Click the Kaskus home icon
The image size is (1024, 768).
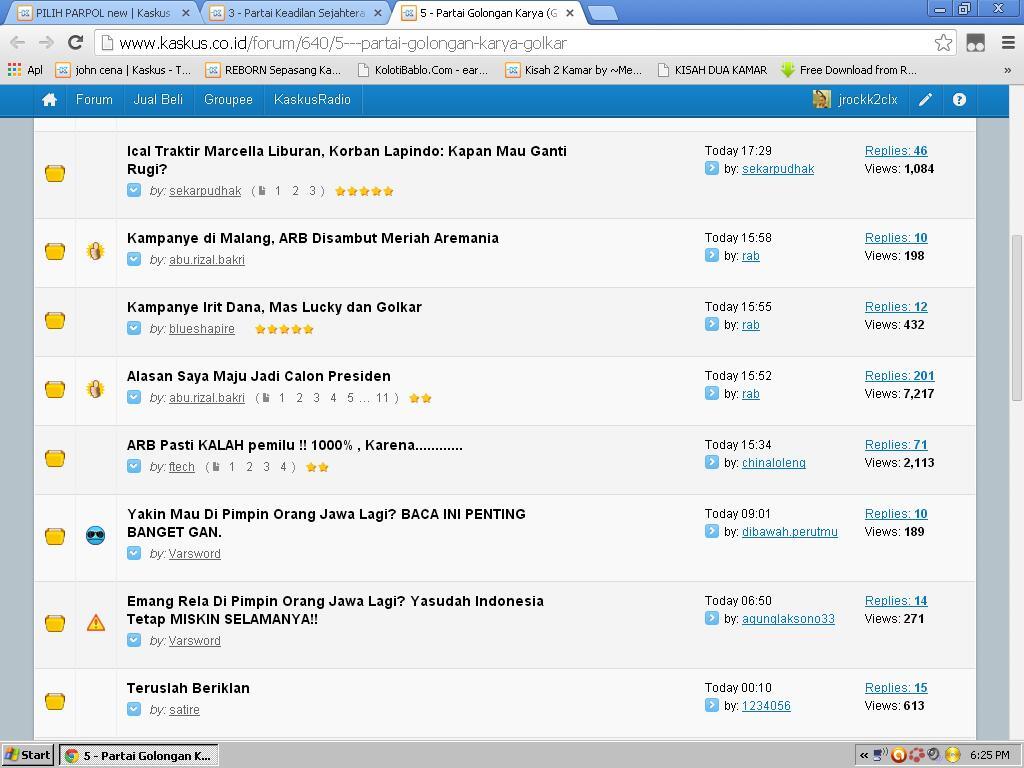49,100
